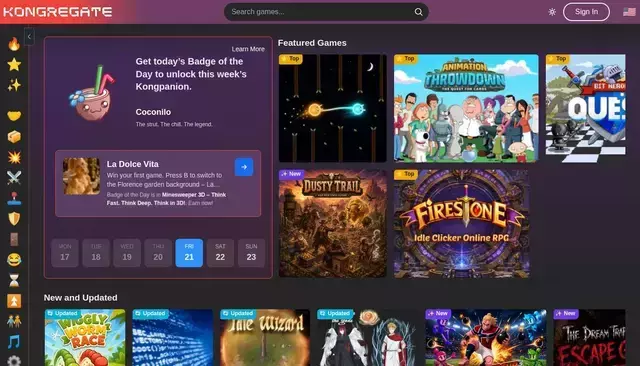Select THU 20 in week calendar
This screenshot has height=366, width=640.
tap(158, 253)
